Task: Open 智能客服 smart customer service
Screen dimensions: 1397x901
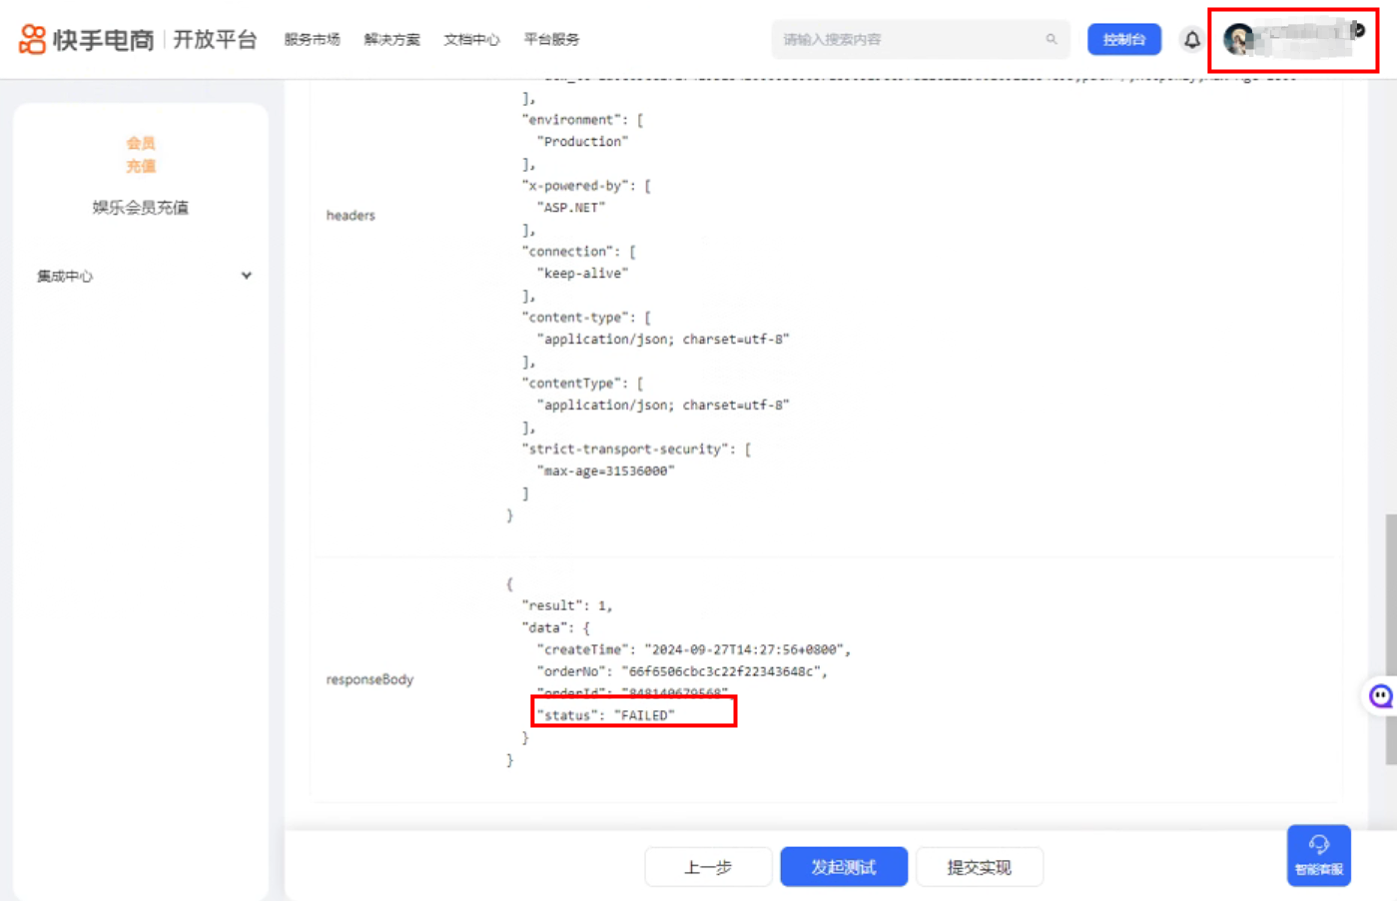Action: pyautogui.click(x=1318, y=855)
